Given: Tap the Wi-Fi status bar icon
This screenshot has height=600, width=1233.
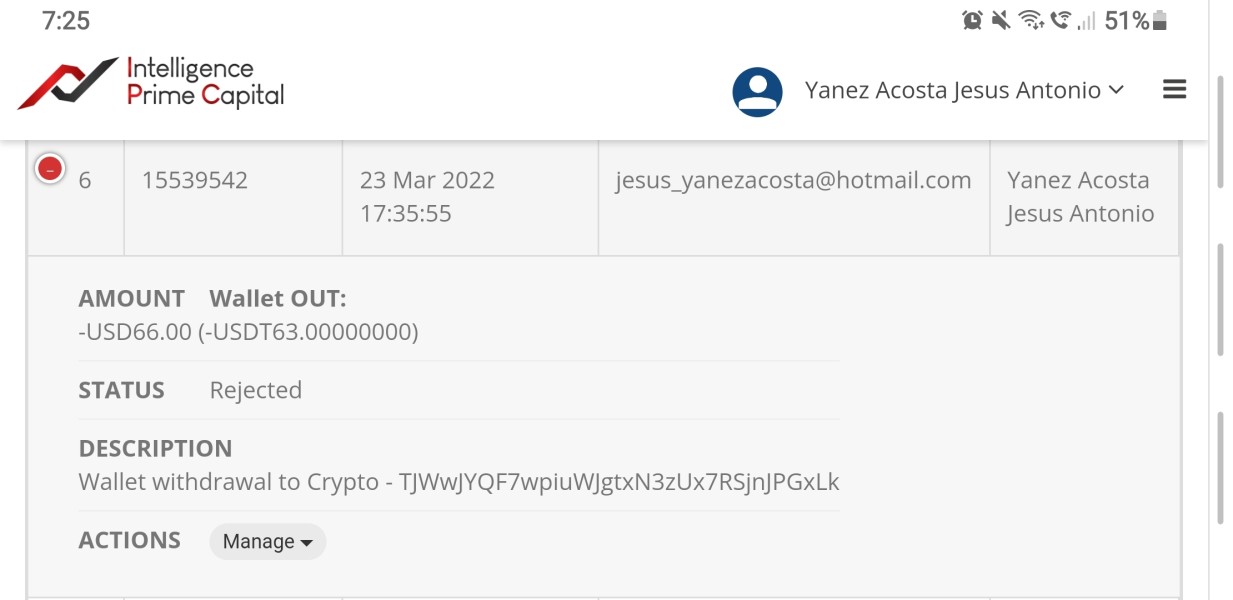Looking at the screenshot, I should (1030, 20).
